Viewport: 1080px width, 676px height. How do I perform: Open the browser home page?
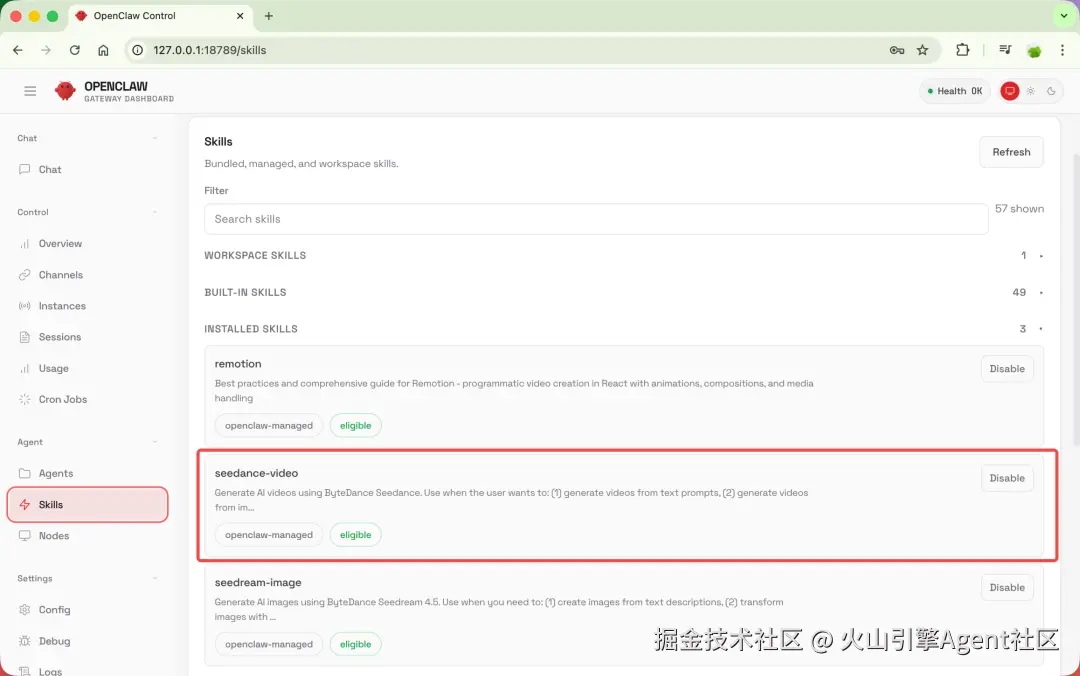(103, 50)
